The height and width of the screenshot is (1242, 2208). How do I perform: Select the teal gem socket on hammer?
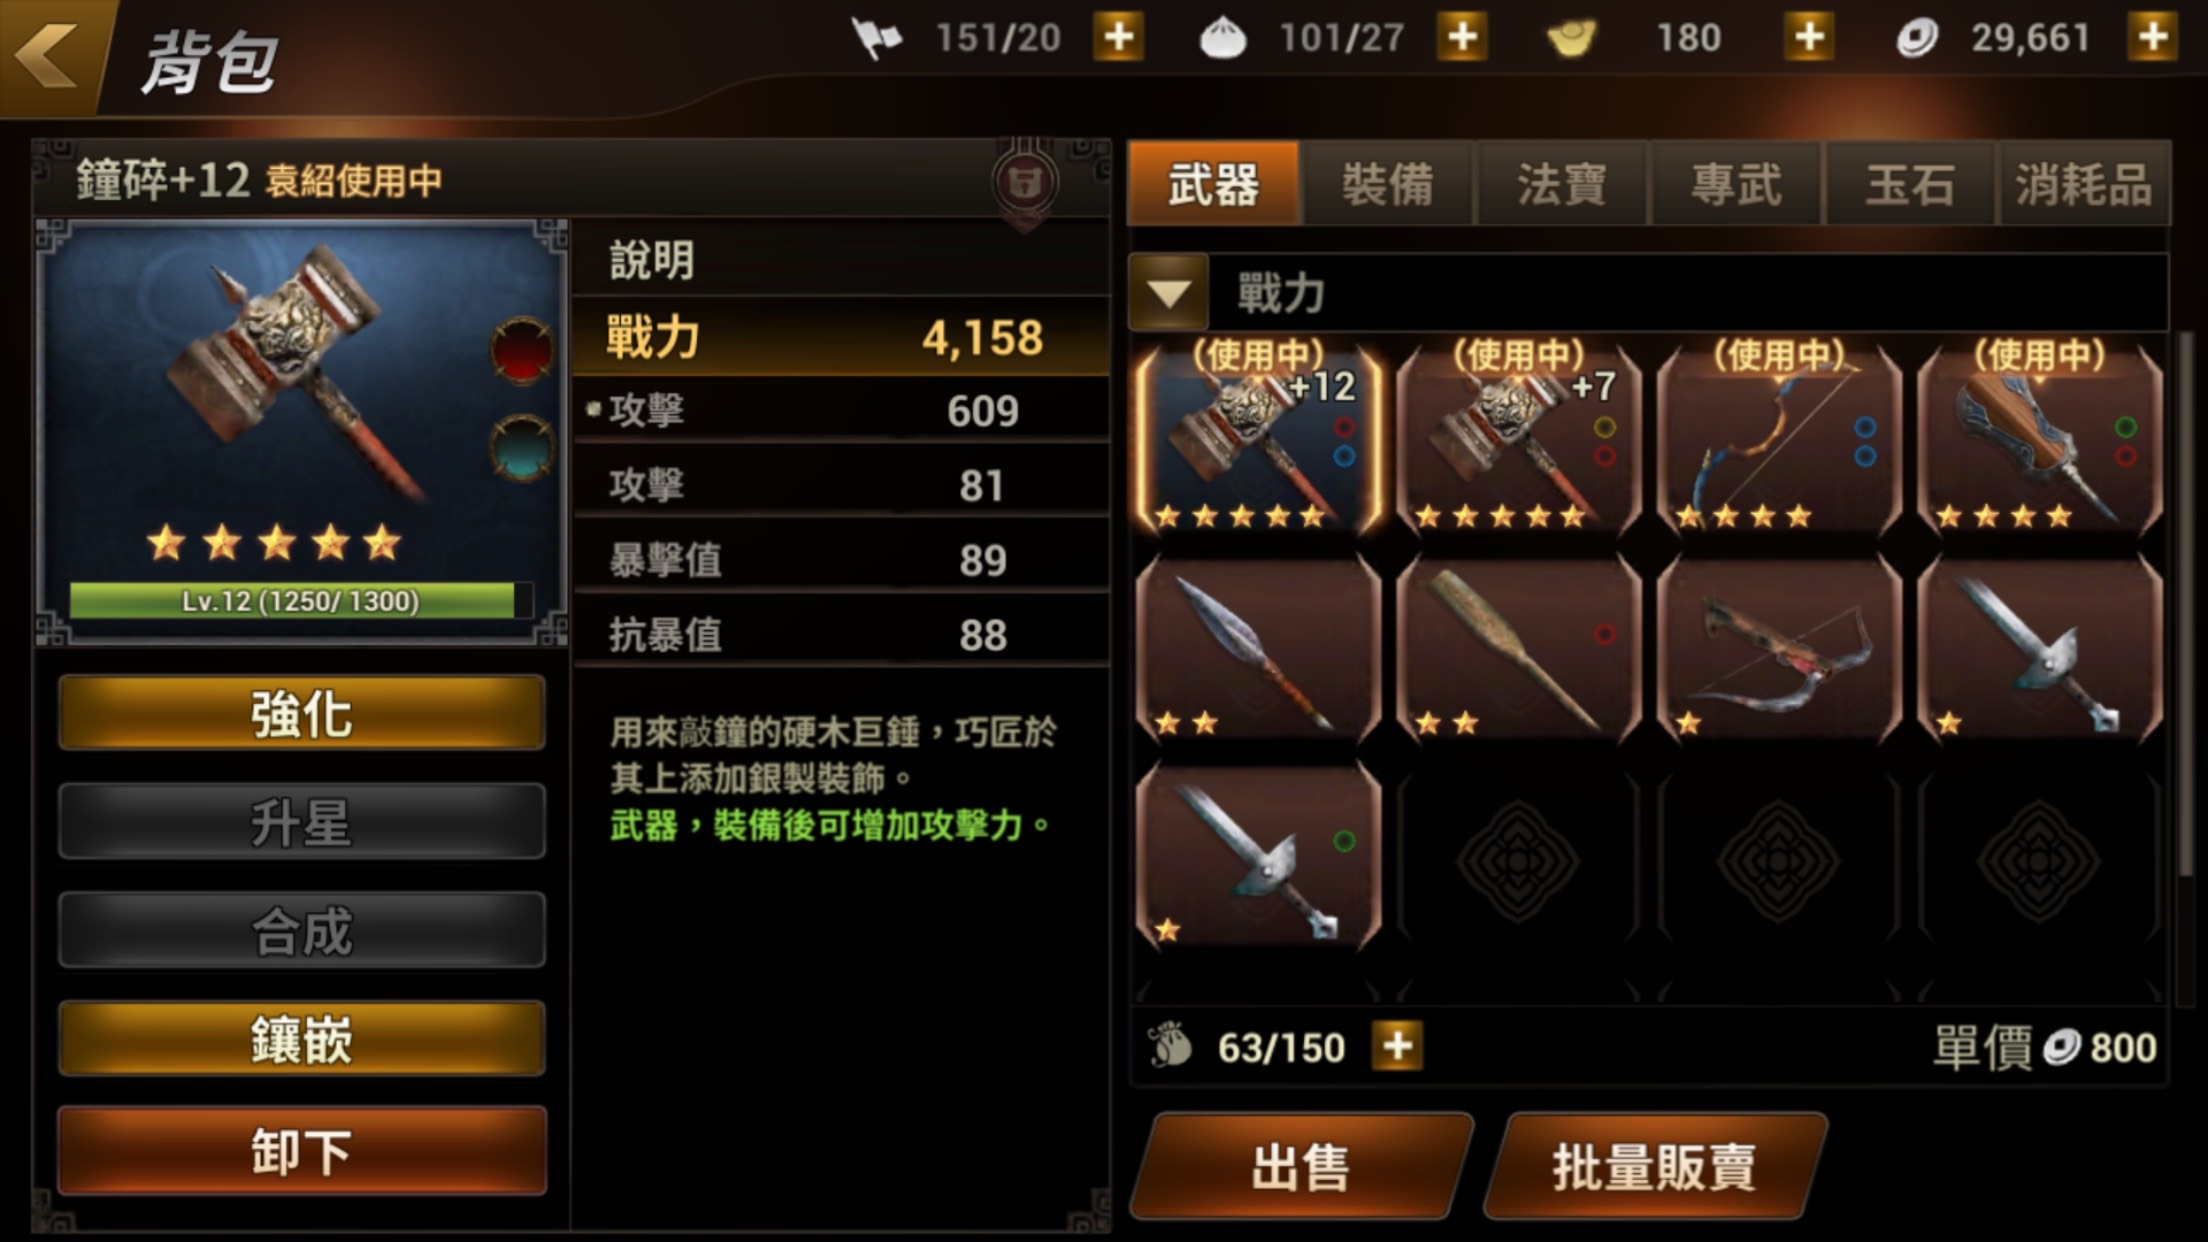pyautogui.click(x=521, y=448)
